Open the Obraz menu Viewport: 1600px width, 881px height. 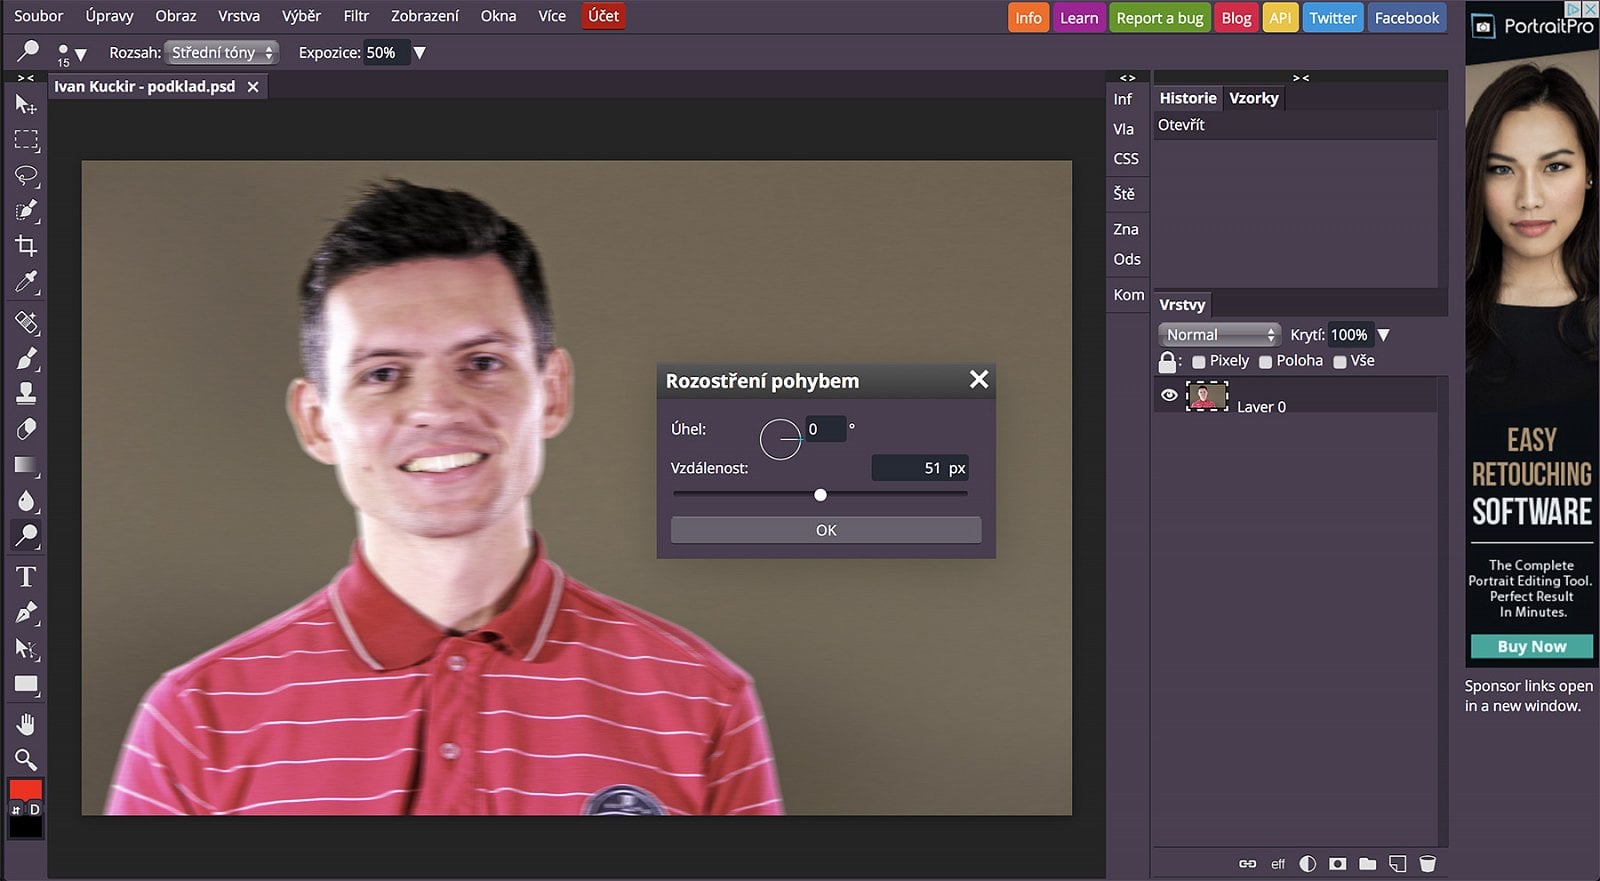point(176,16)
